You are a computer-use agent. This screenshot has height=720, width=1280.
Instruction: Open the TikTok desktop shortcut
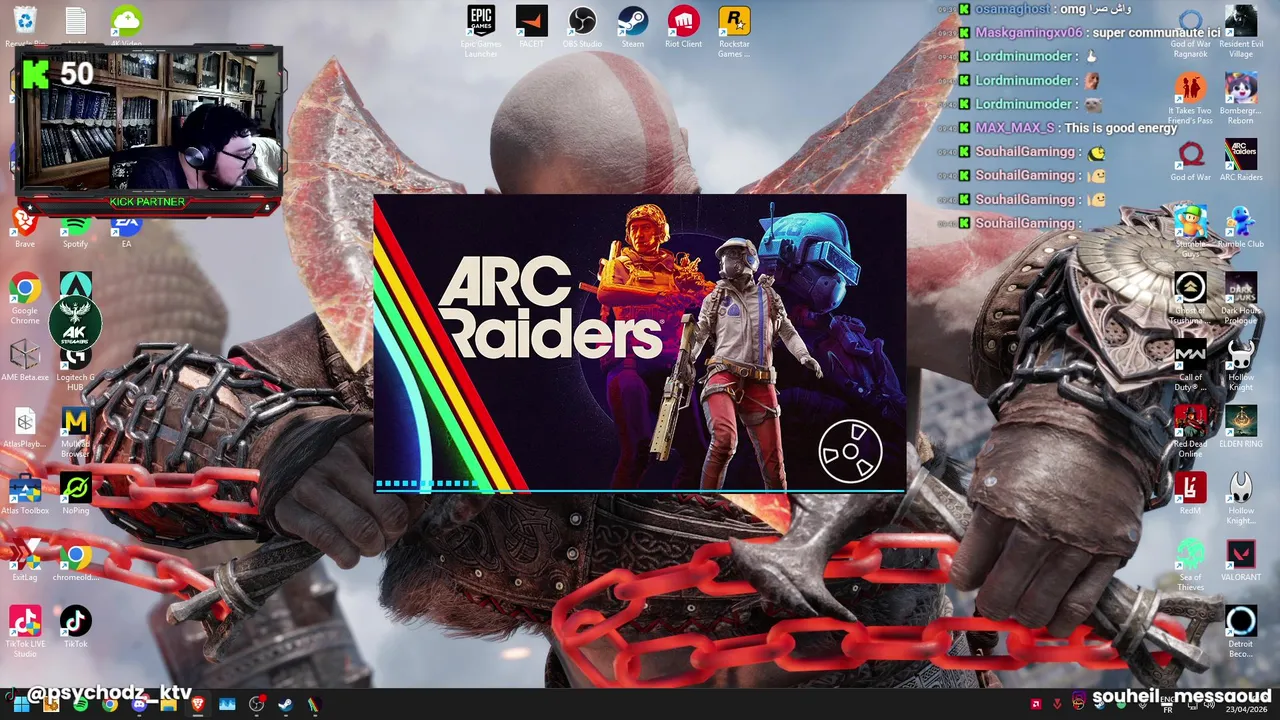[75, 627]
